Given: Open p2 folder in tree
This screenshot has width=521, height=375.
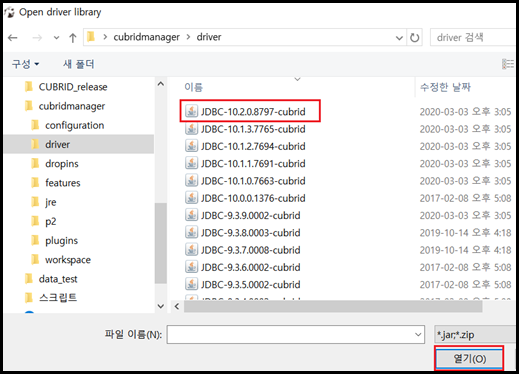Looking at the screenshot, I should click(x=50, y=221).
